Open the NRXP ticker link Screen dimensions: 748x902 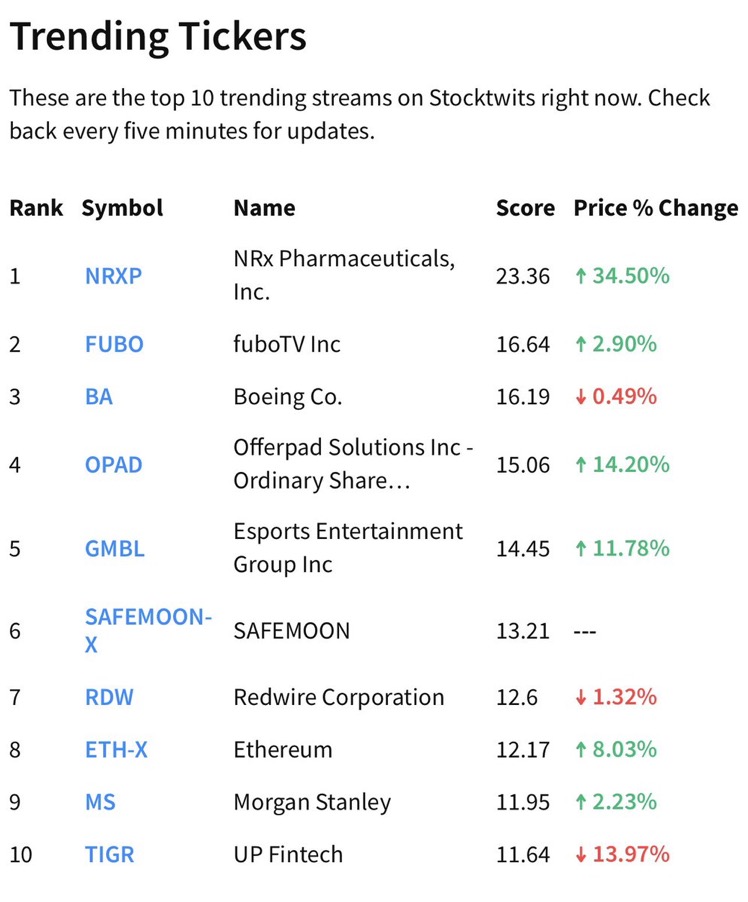(113, 276)
